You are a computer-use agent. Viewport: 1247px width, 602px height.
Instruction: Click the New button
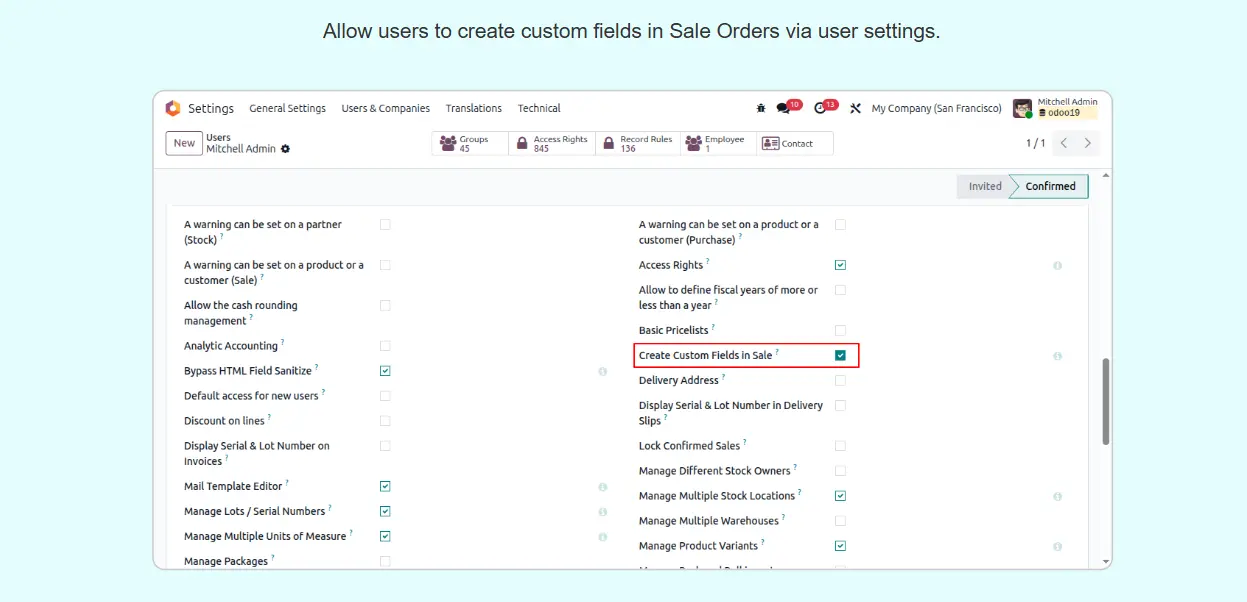pos(184,143)
